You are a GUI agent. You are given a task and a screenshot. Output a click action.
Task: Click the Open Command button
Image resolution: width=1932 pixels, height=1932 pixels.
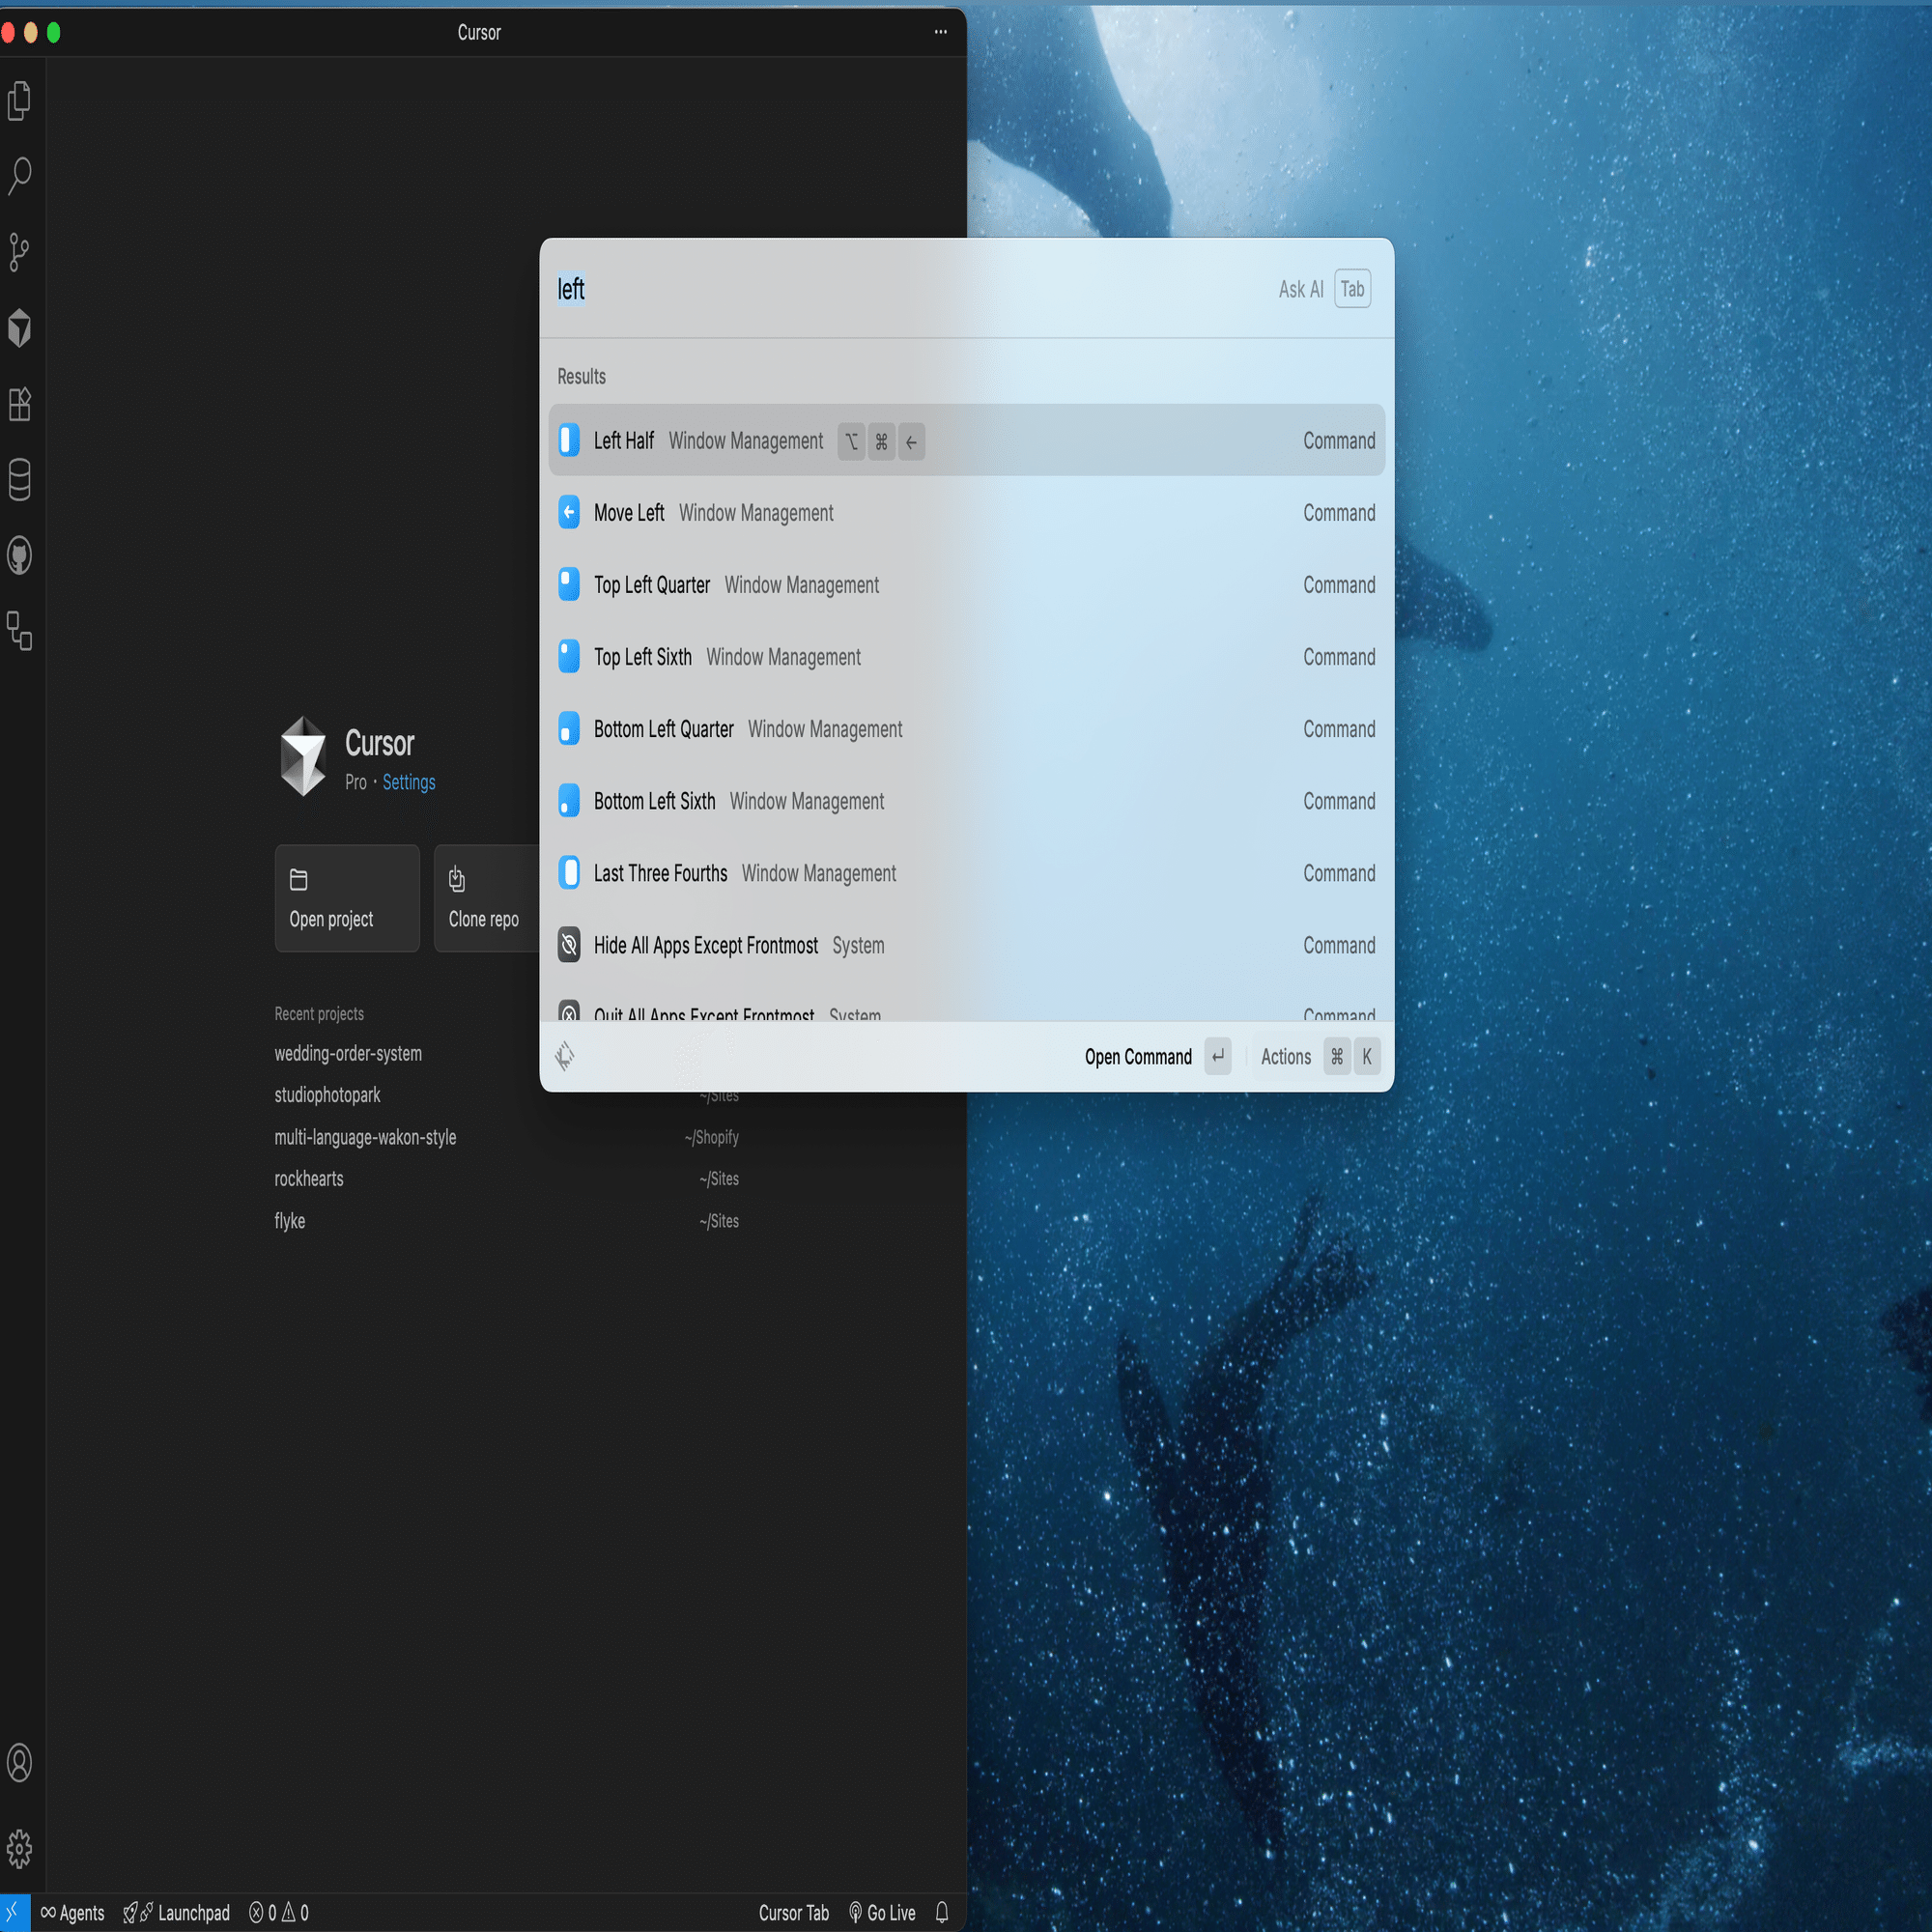(1138, 1057)
